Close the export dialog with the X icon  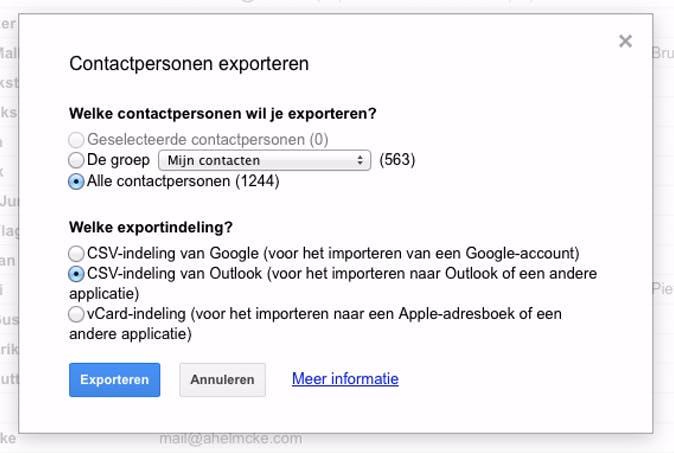625,41
